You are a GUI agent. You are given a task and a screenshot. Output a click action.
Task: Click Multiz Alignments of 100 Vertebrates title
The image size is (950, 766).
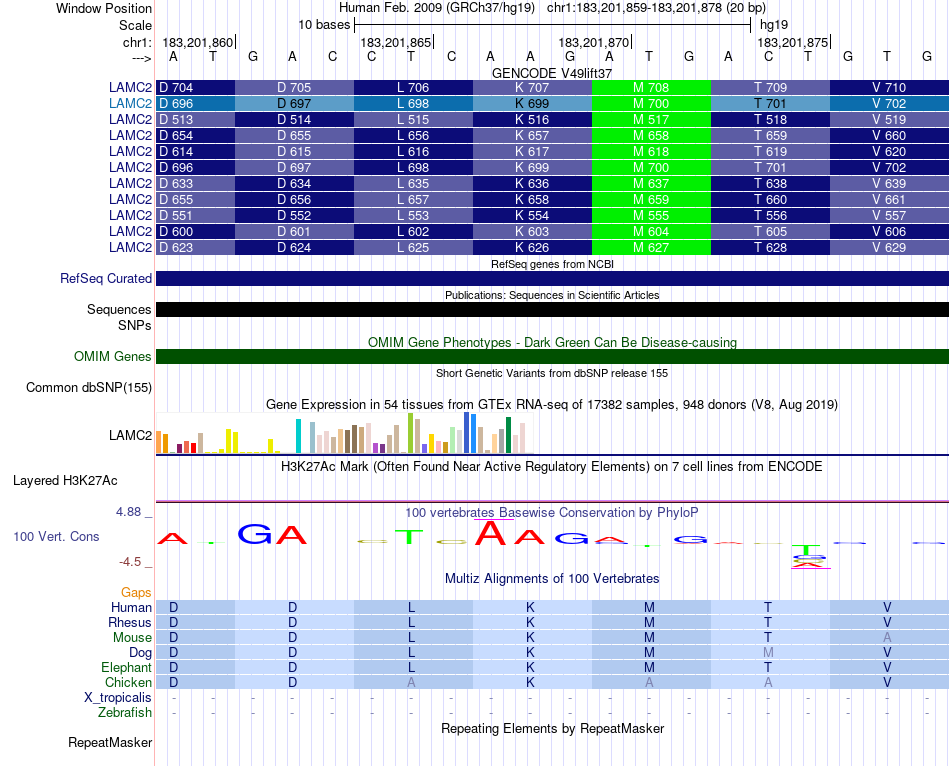click(552, 578)
